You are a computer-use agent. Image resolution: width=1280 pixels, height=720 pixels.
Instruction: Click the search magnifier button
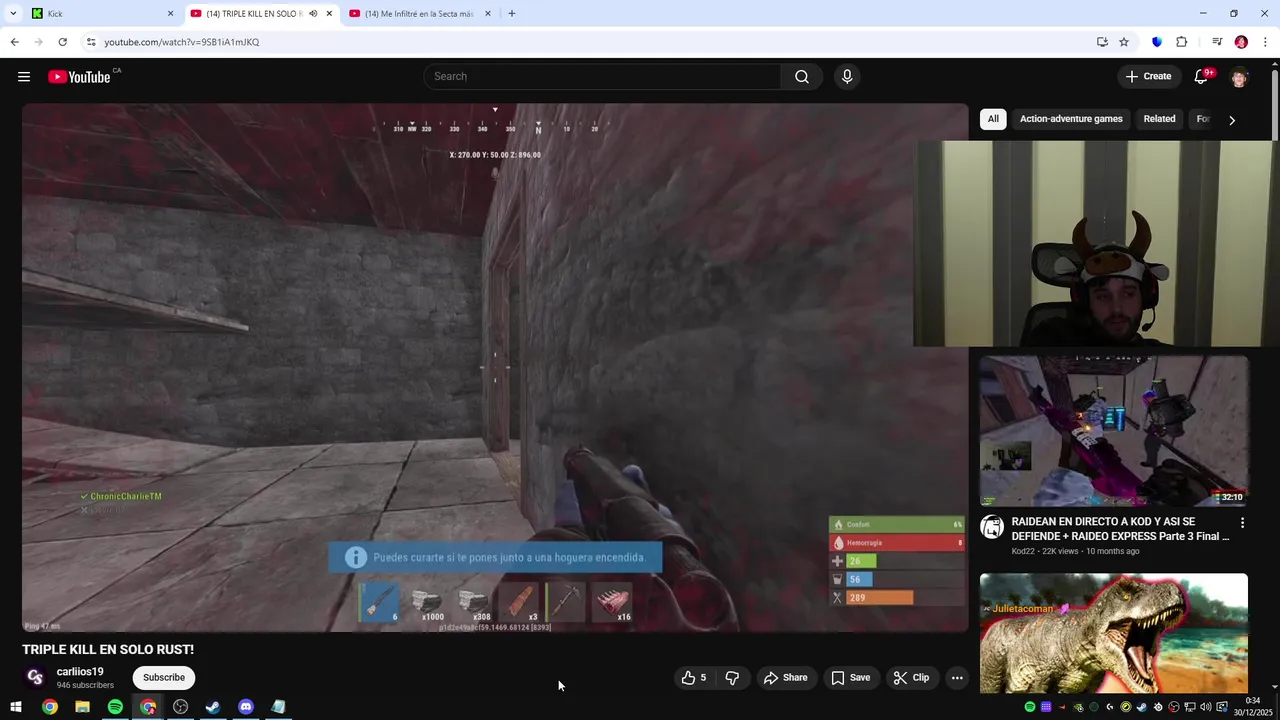pyautogui.click(x=802, y=77)
